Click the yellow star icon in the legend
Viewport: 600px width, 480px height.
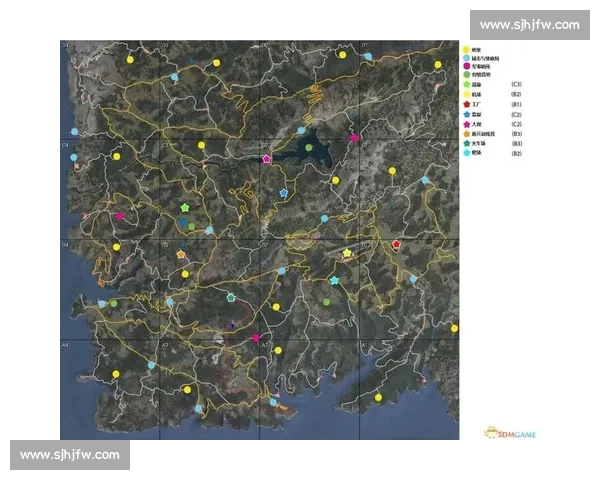point(466,94)
